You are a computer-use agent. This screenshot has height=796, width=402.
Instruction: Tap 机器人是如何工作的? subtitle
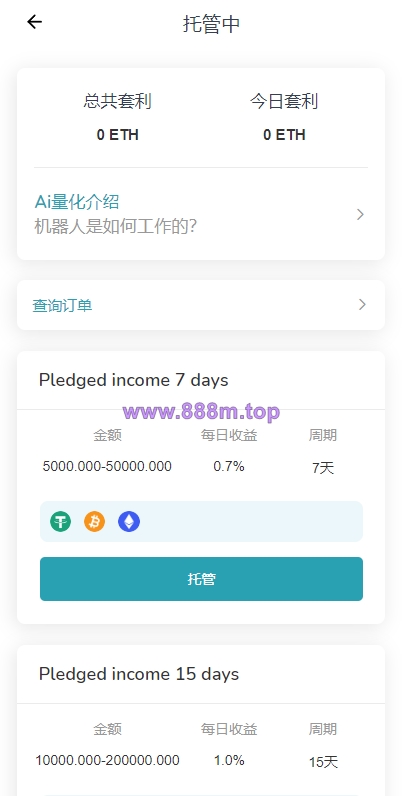[115, 226]
